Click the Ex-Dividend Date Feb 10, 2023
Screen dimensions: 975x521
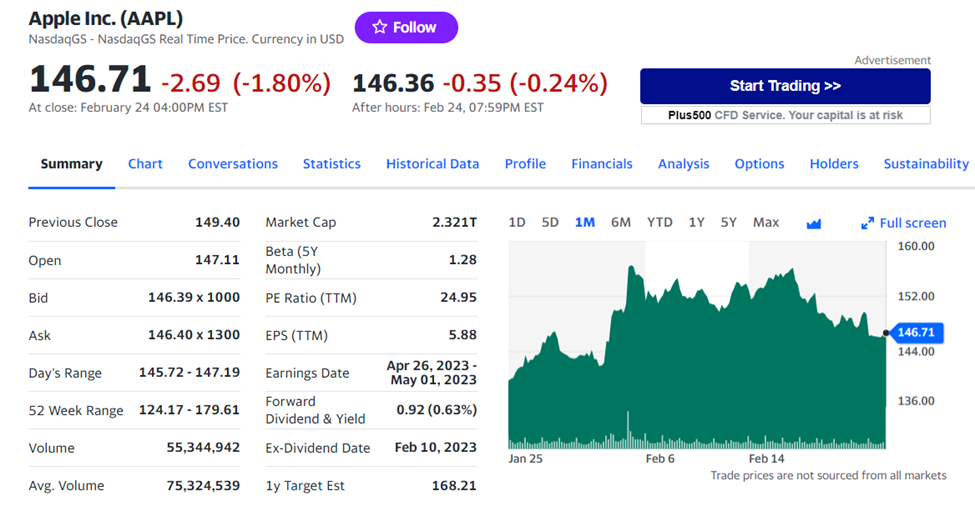pos(435,448)
